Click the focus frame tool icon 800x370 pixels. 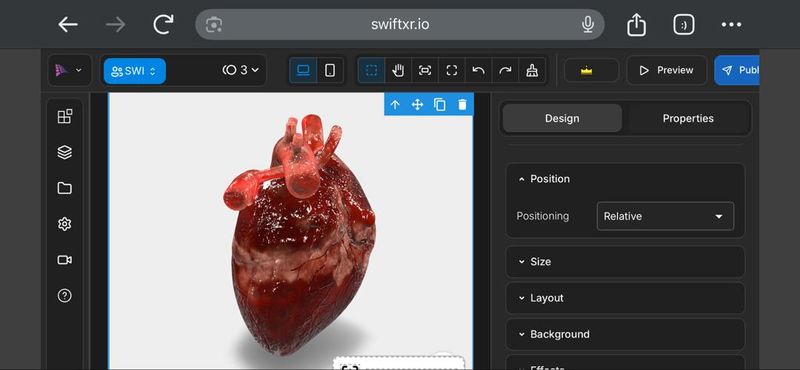coord(425,70)
